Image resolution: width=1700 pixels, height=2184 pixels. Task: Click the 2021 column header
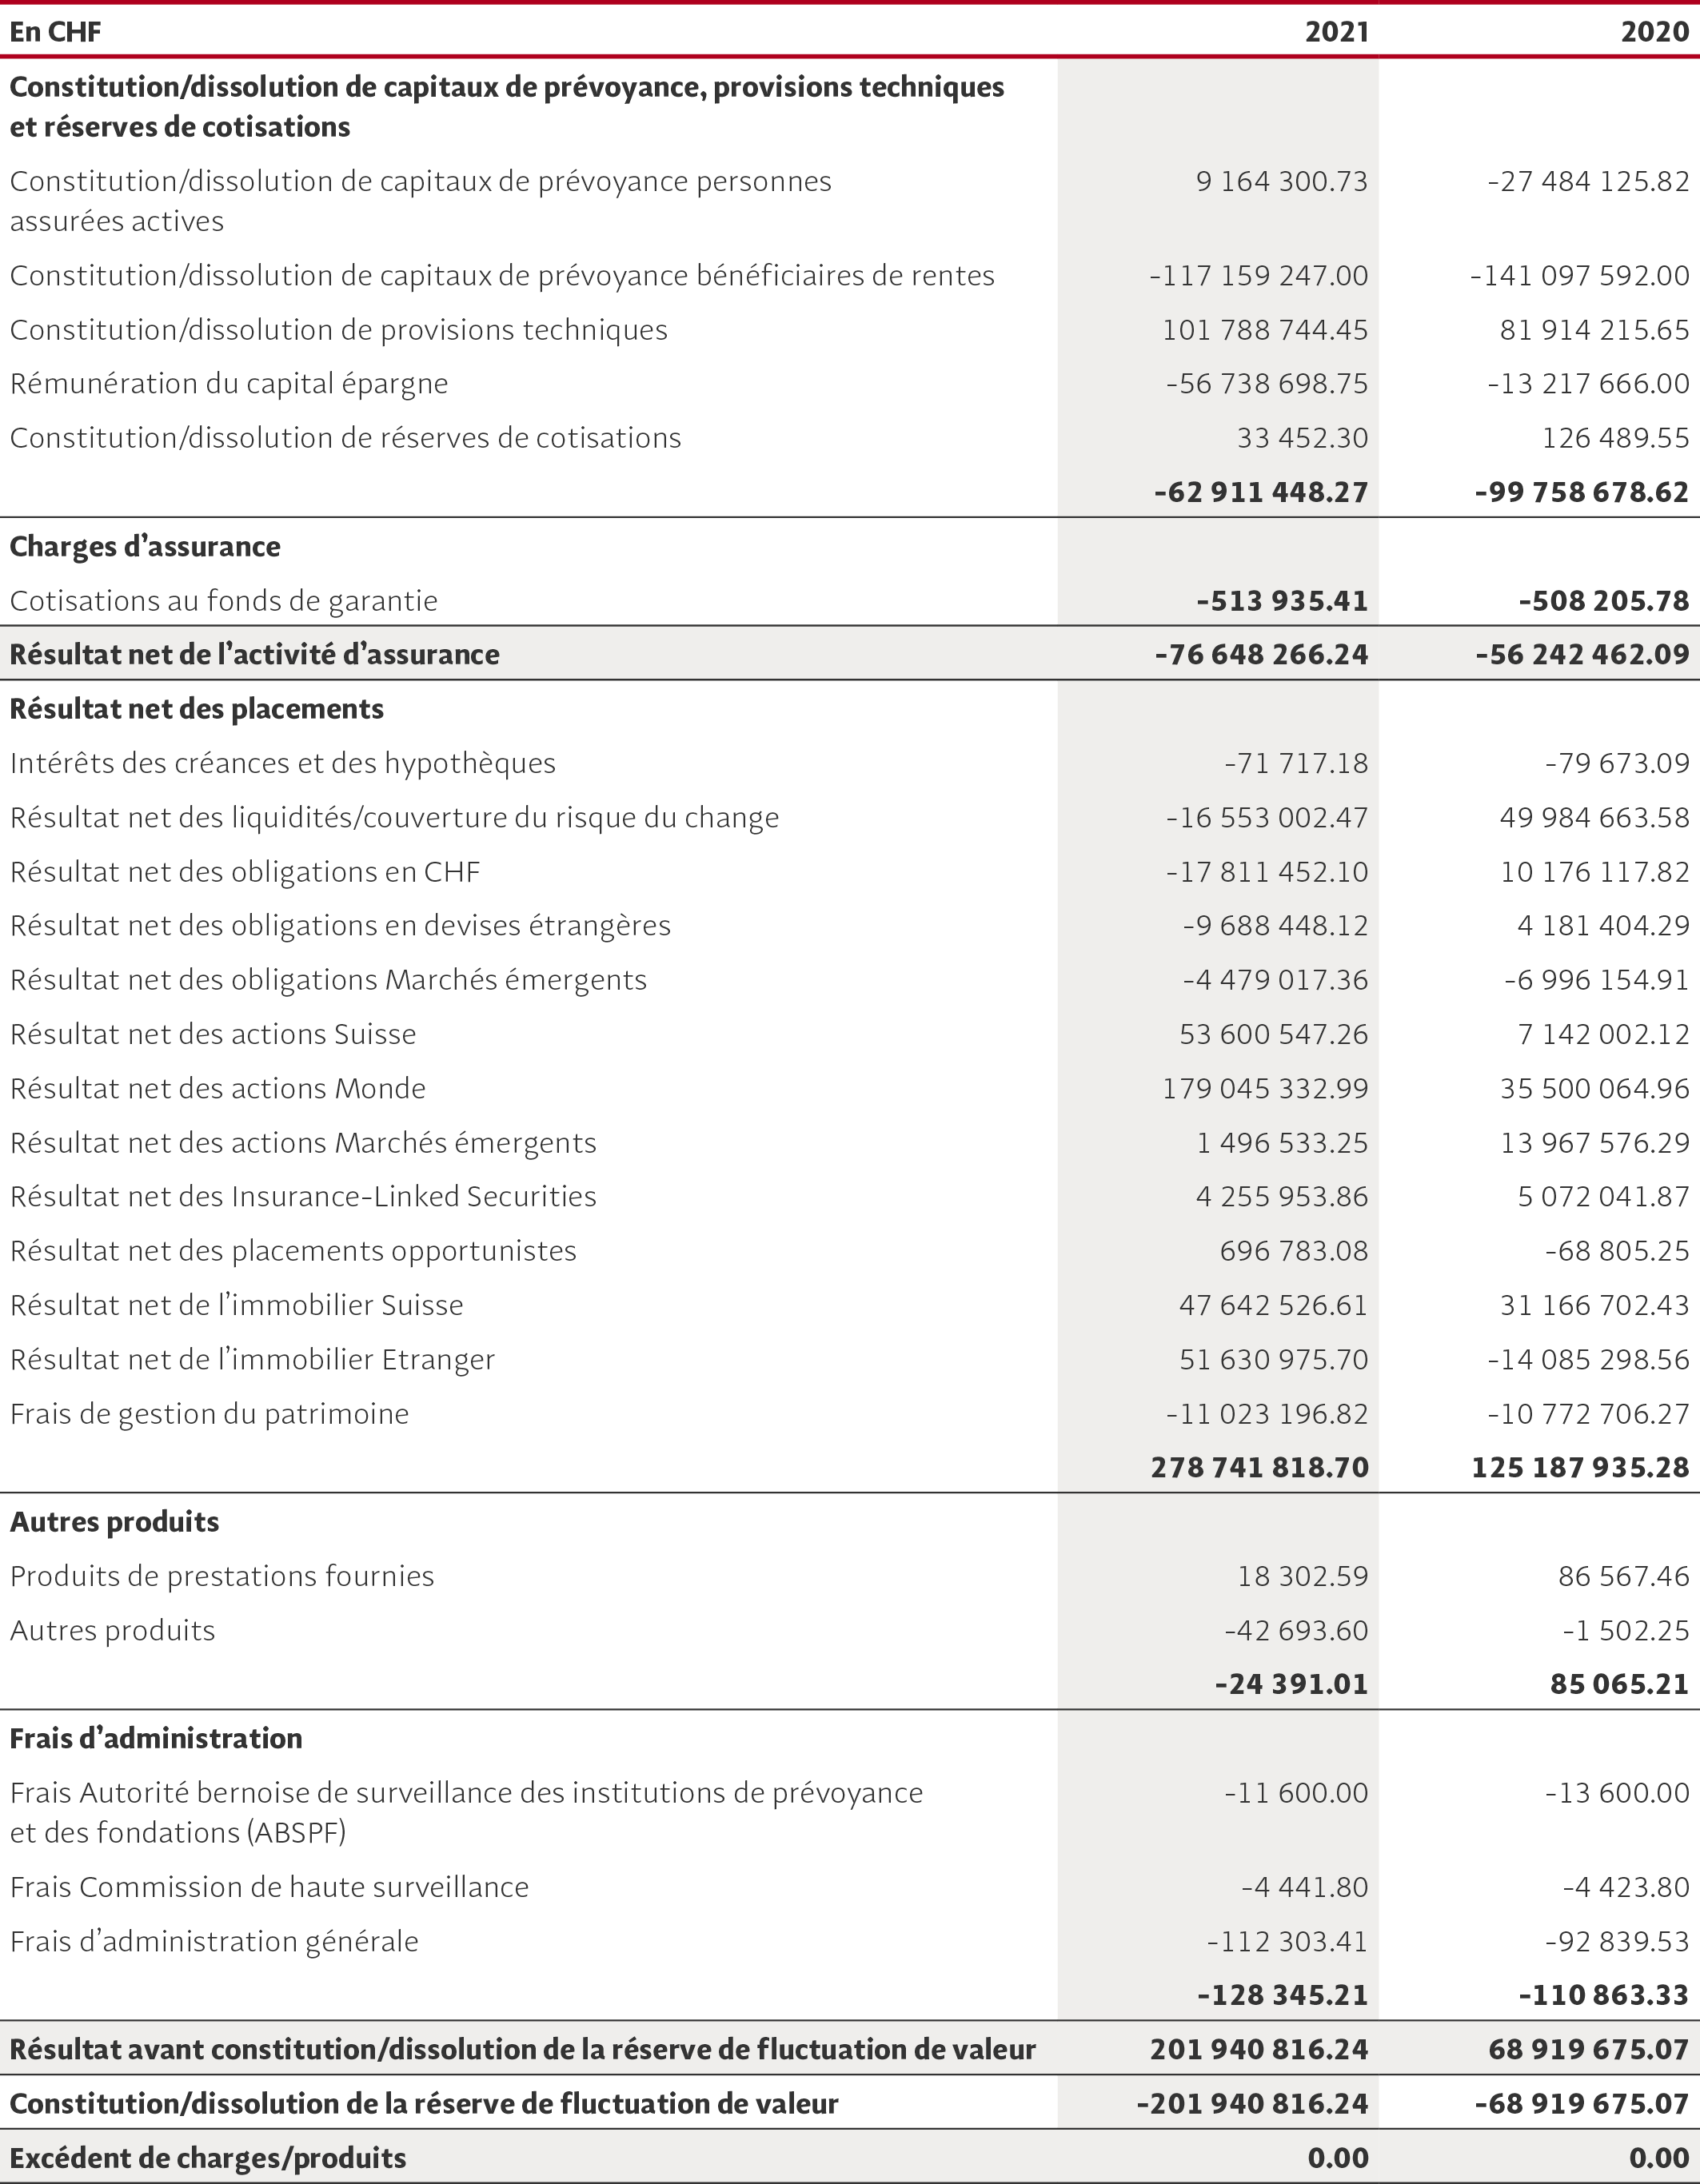click(1336, 32)
